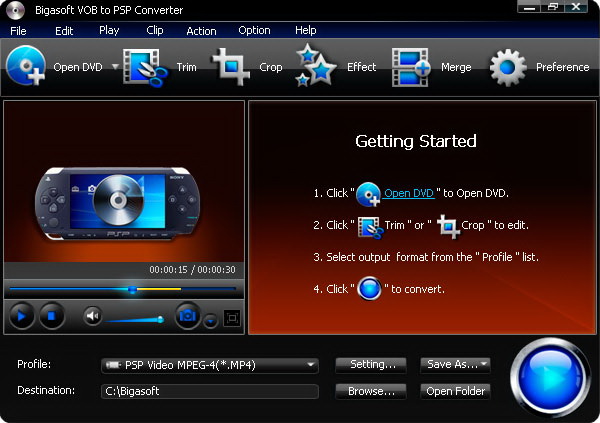This screenshot has width=600, height=423.
Task: Click the playback seek bar handle
Action: (132, 289)
